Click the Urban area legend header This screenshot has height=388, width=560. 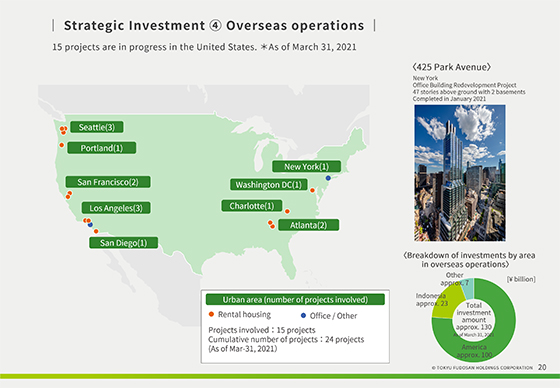tap(295, 299)
